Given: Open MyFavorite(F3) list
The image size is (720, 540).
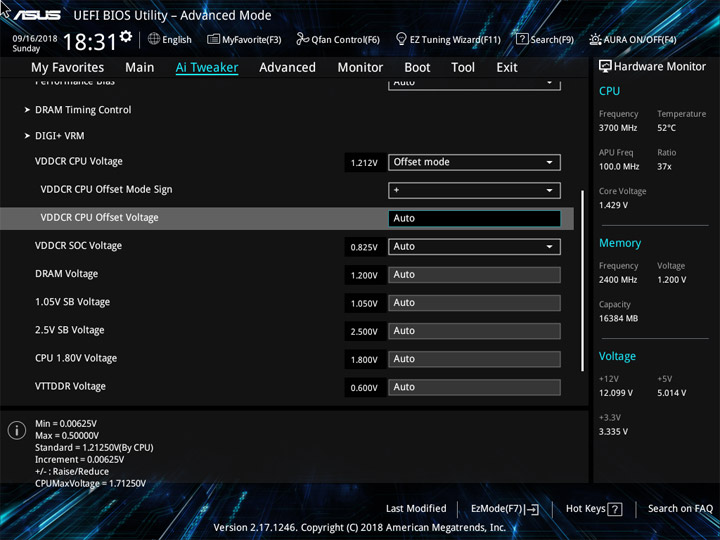Looking at the screenshot, I should pos(244,39).
